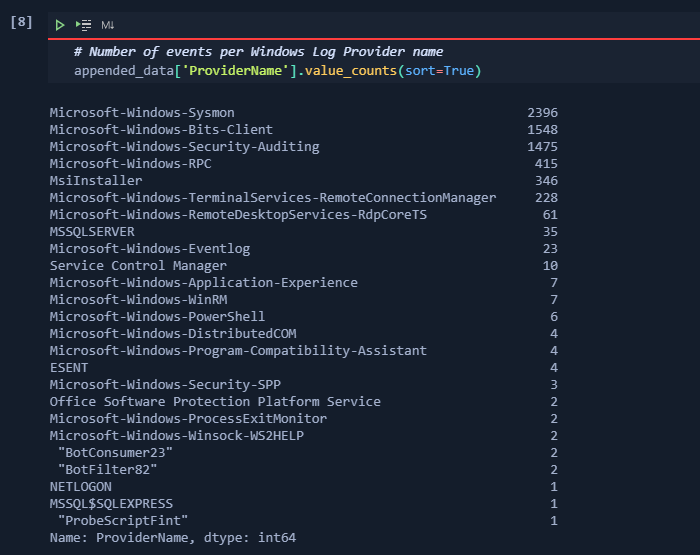Click the count value 1475

click(x=542, y=146)
